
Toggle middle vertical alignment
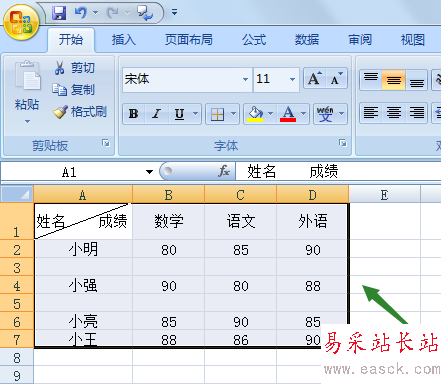tap(394, 80)
